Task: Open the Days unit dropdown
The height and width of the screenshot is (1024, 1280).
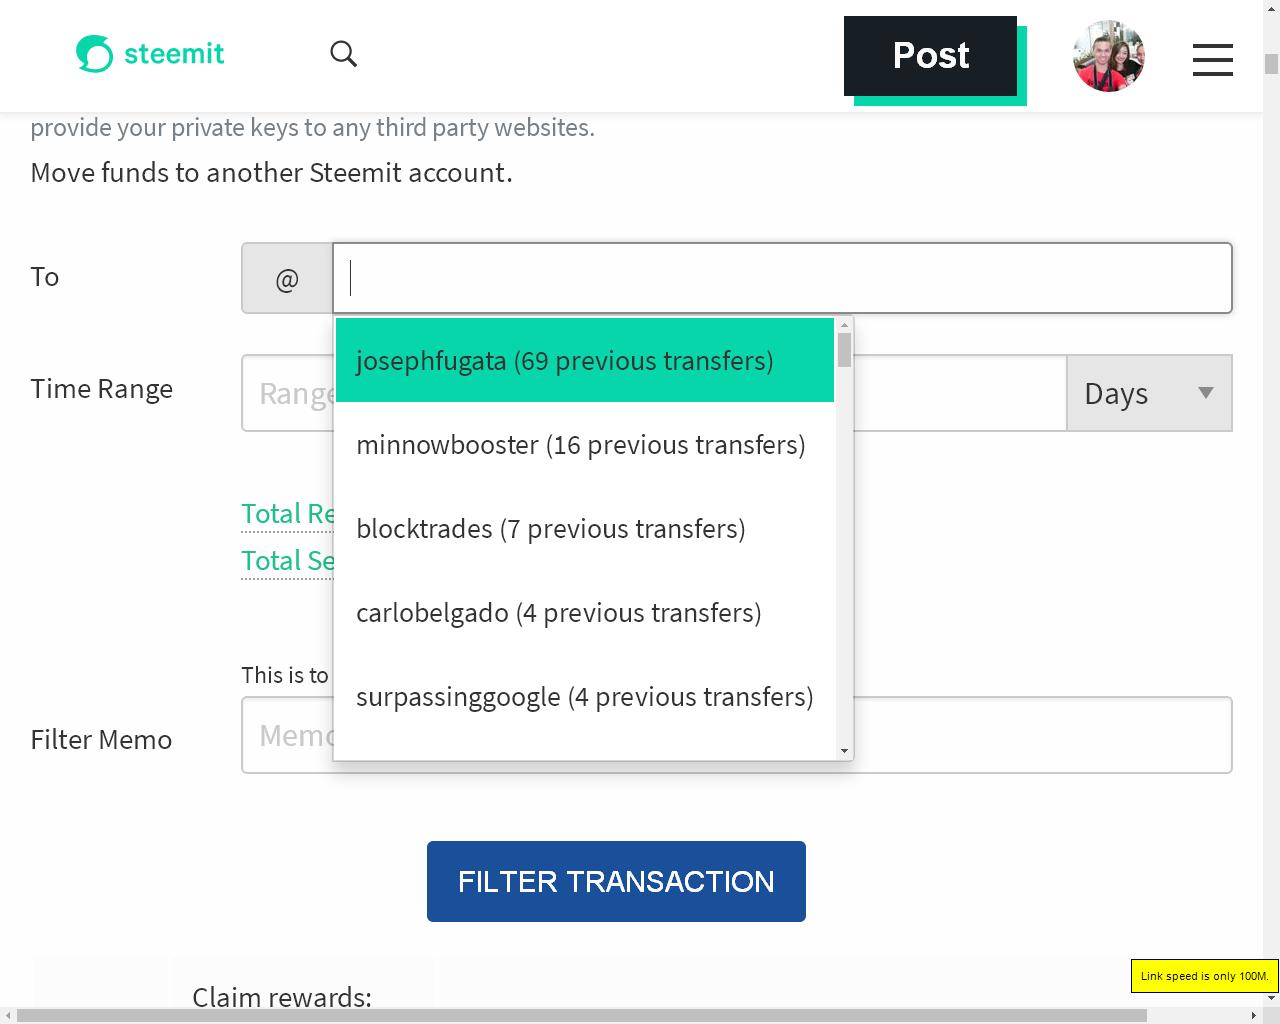Action: [1149, 393]
